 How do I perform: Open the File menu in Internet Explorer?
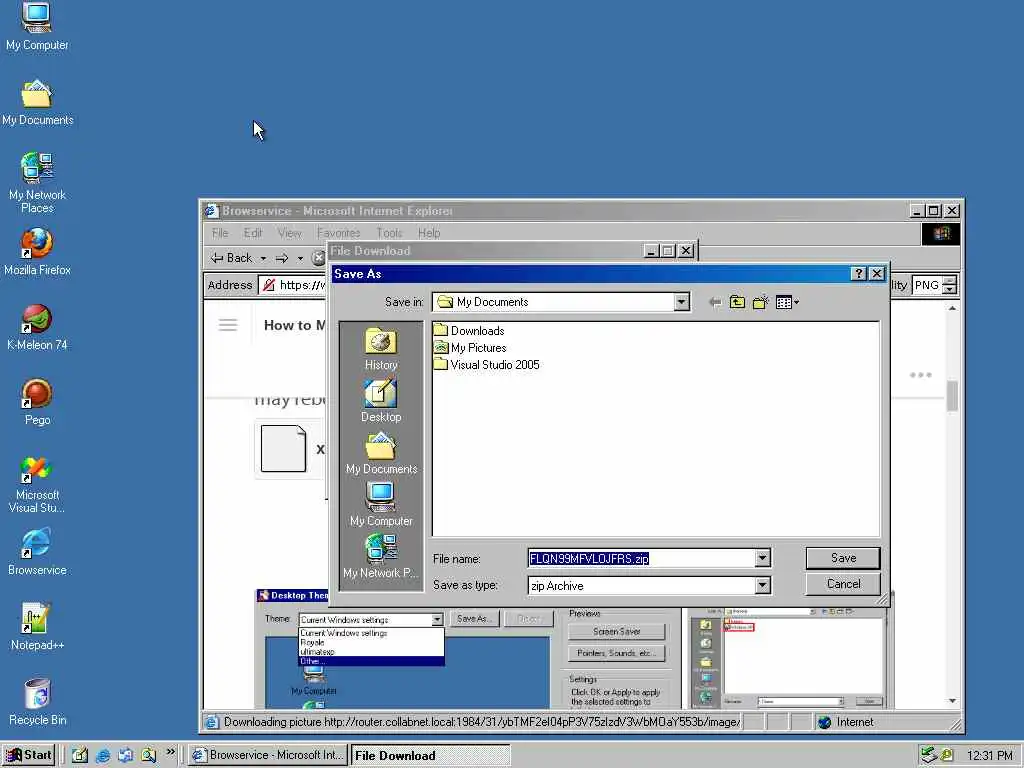[220, 233]
